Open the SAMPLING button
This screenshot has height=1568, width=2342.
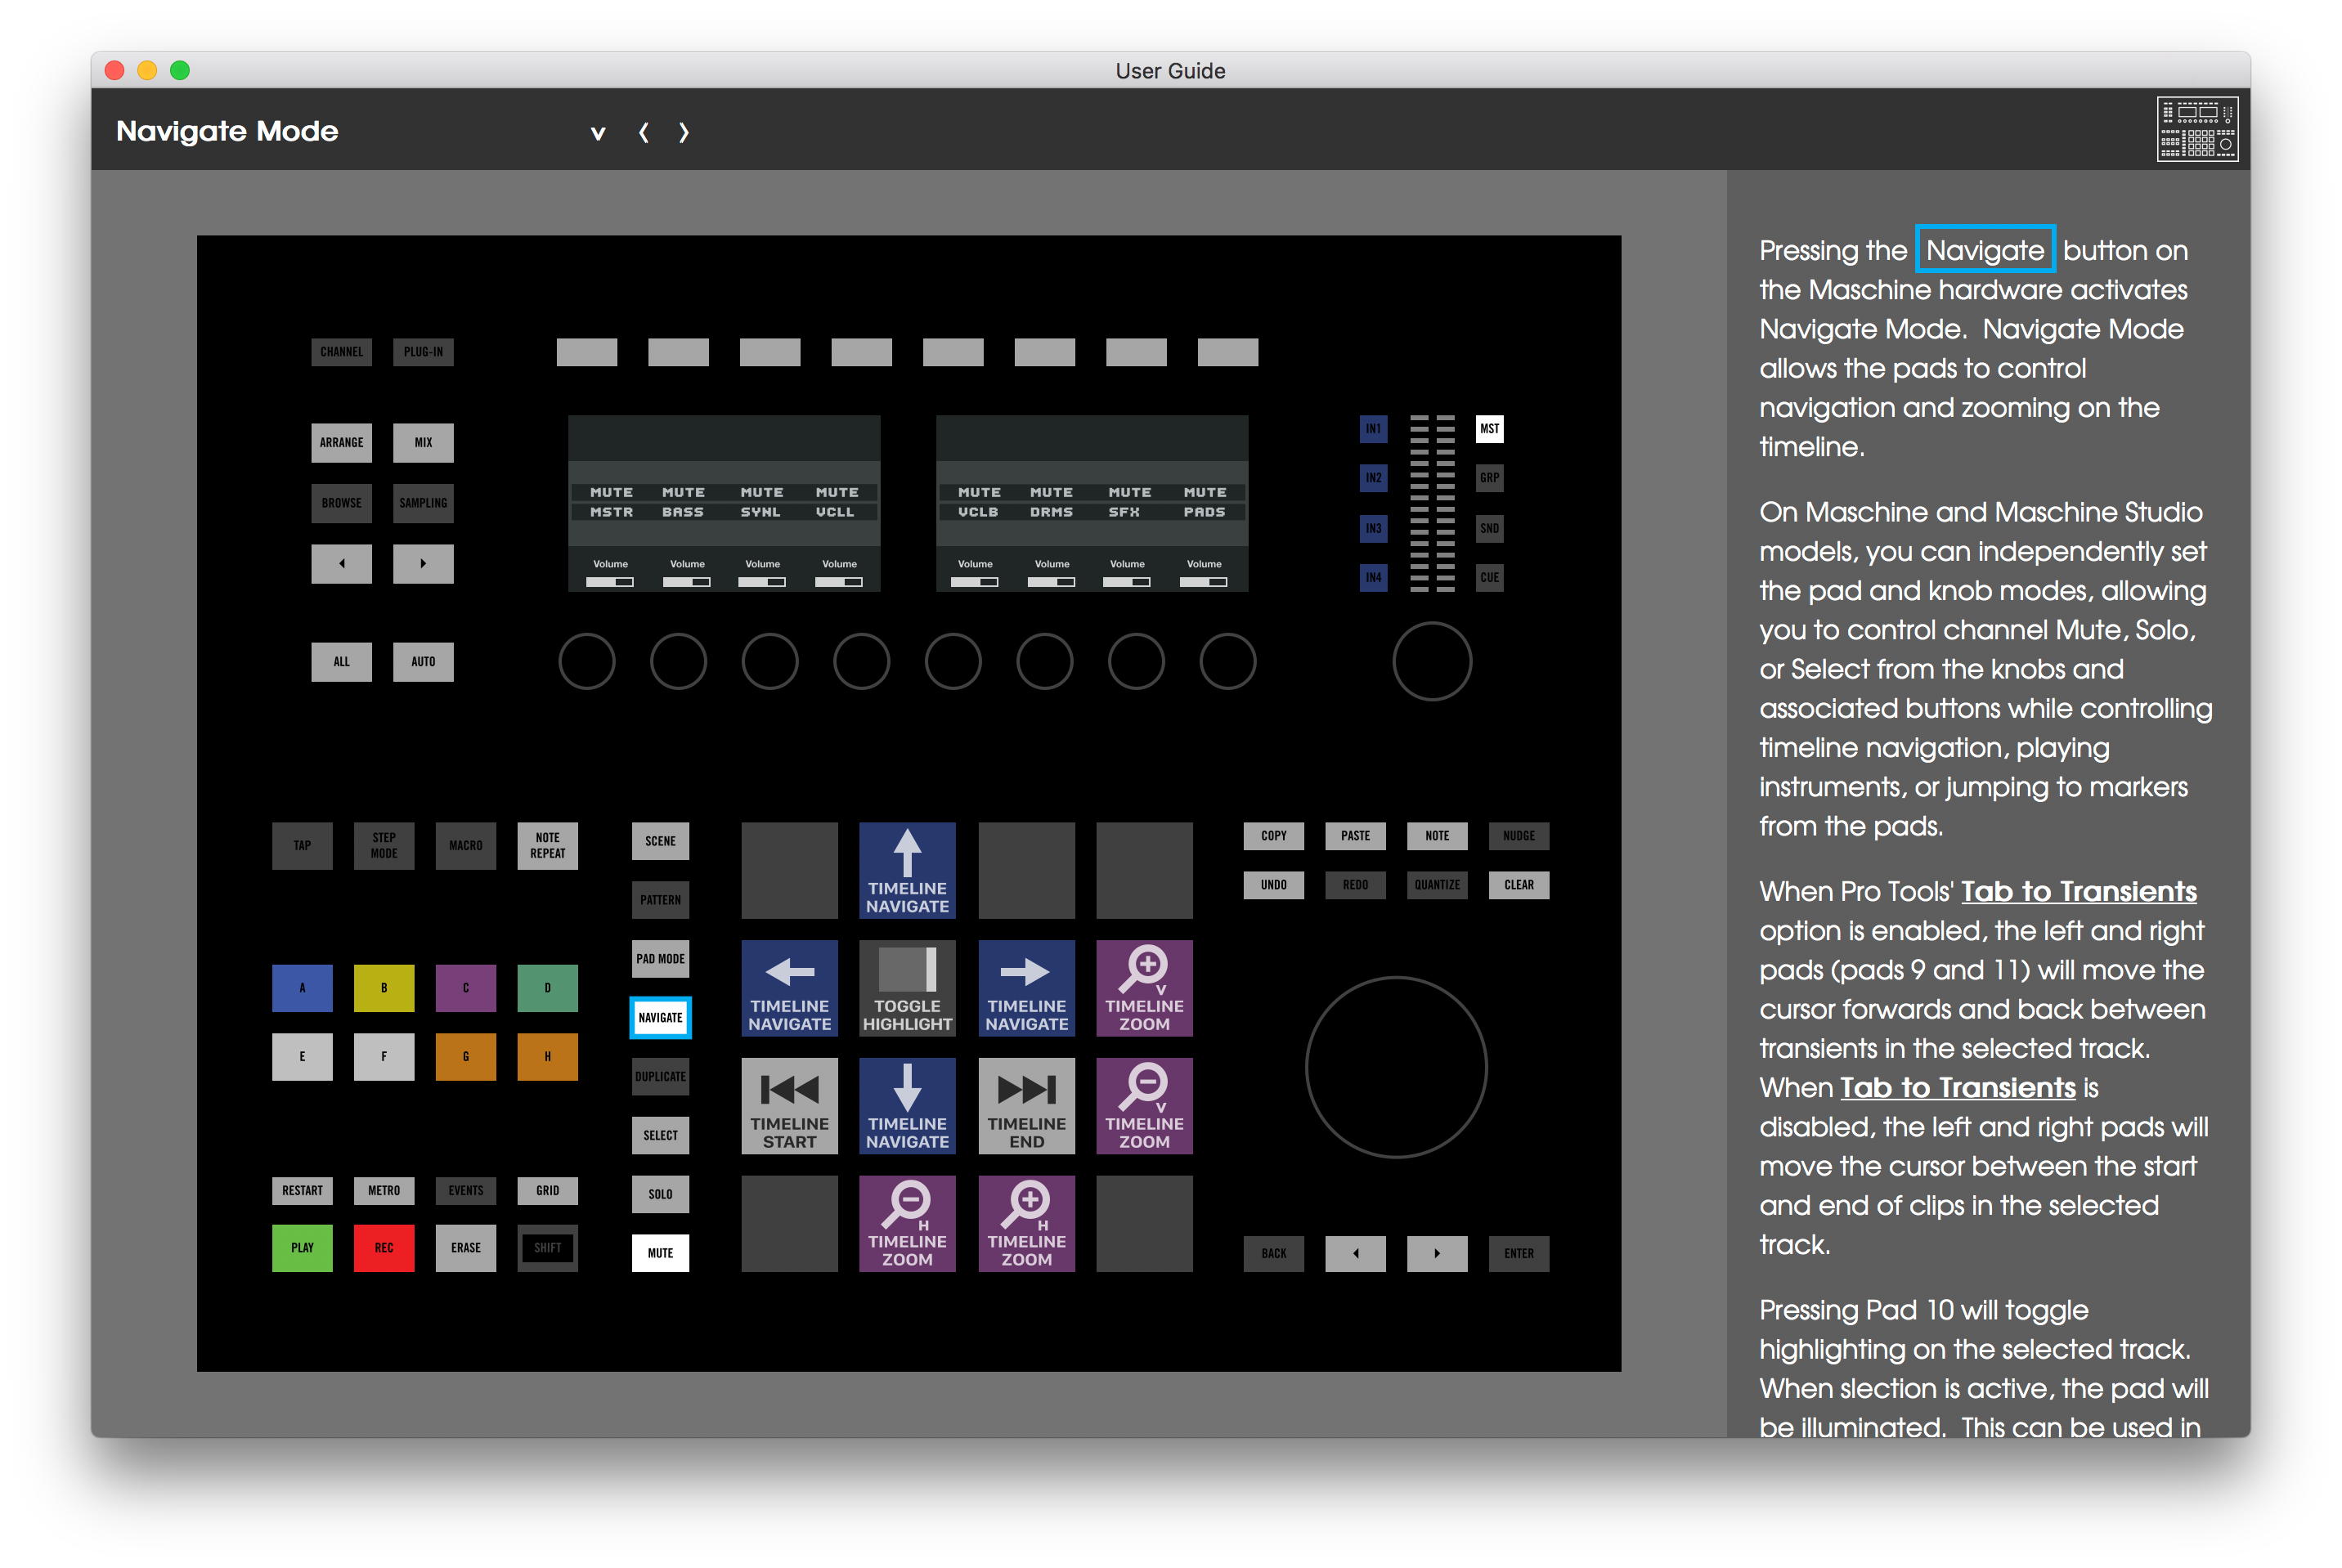click(423, 503)
